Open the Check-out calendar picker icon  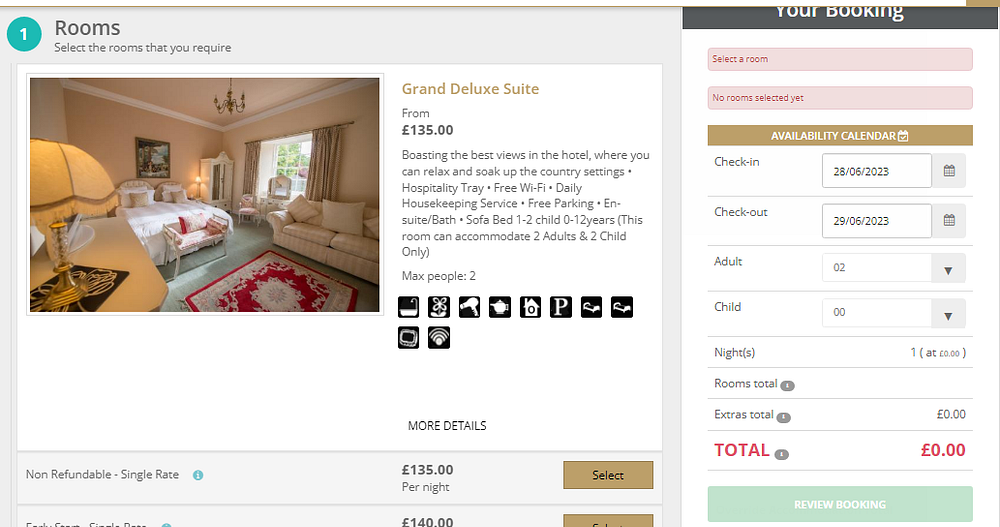click(x=949, y=220)
